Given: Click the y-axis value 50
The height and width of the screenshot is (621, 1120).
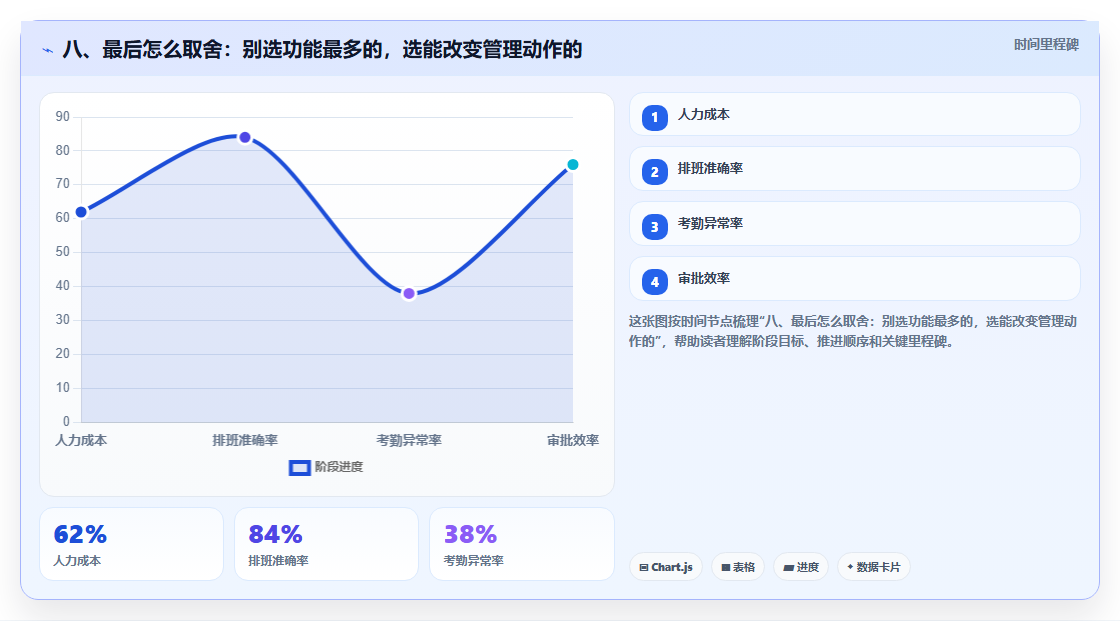Looking at the screenshot, I should pos(63,252).
